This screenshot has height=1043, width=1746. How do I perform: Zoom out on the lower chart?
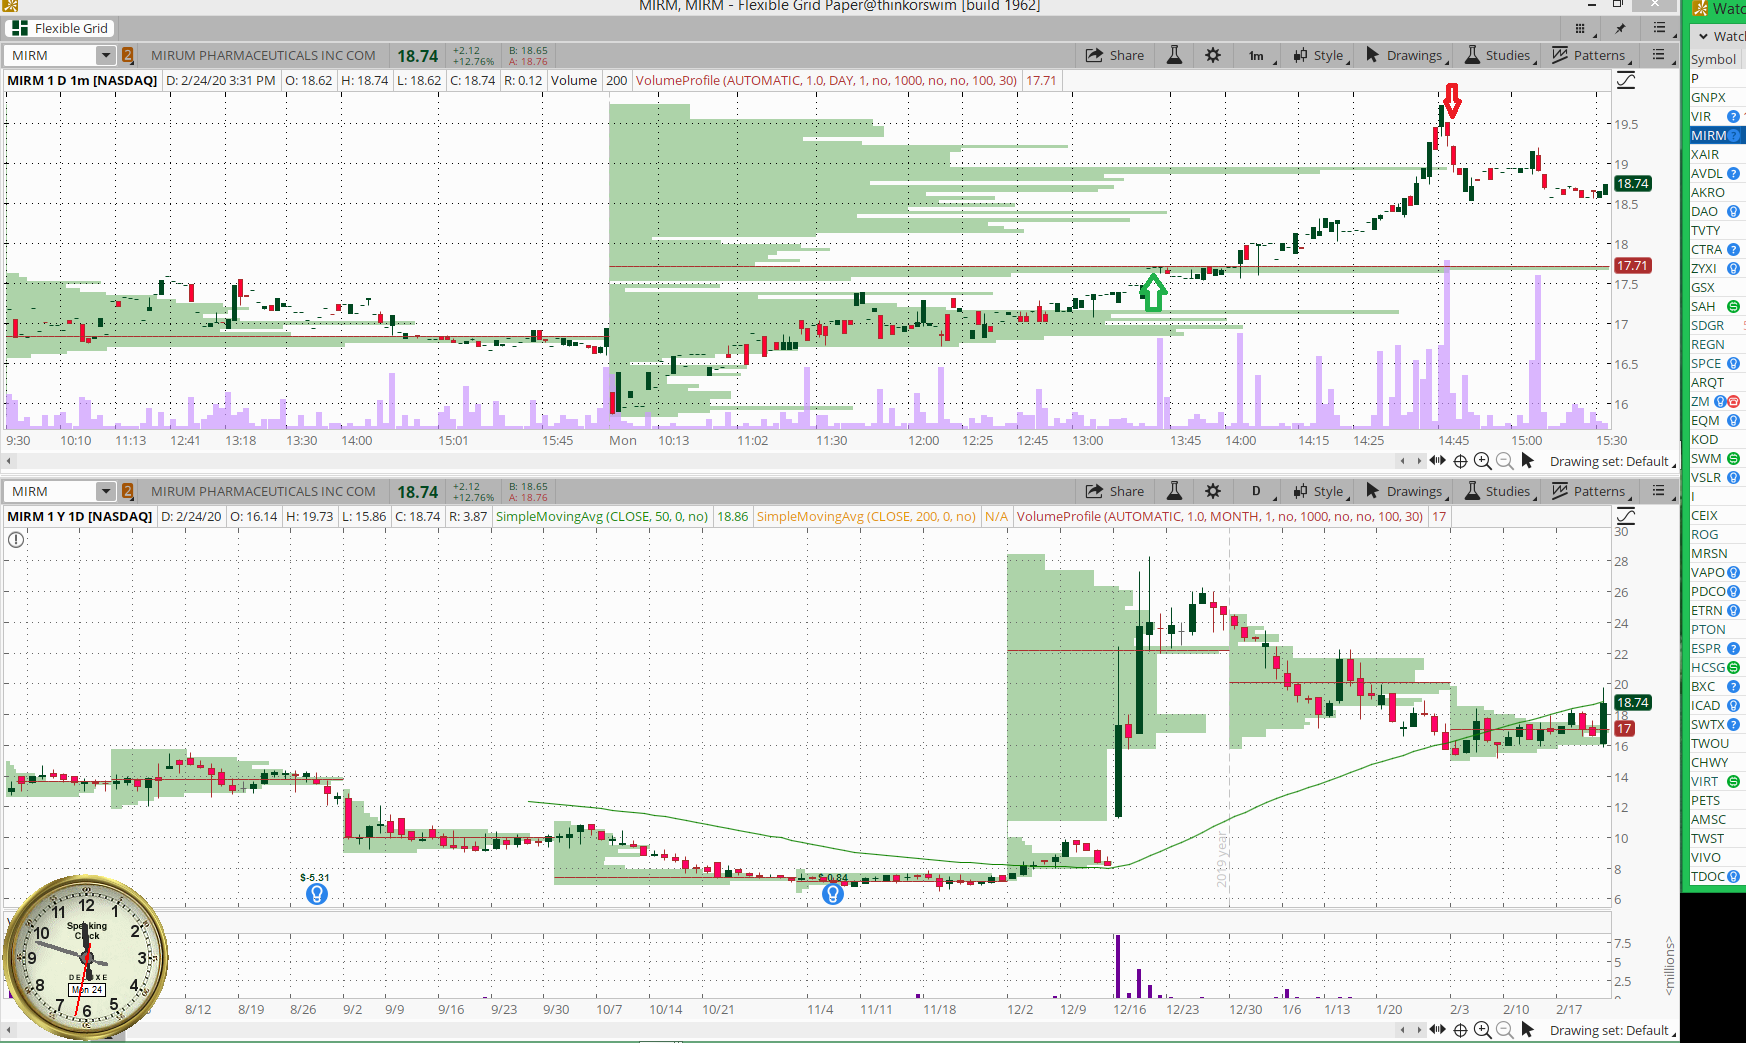1505,1030
